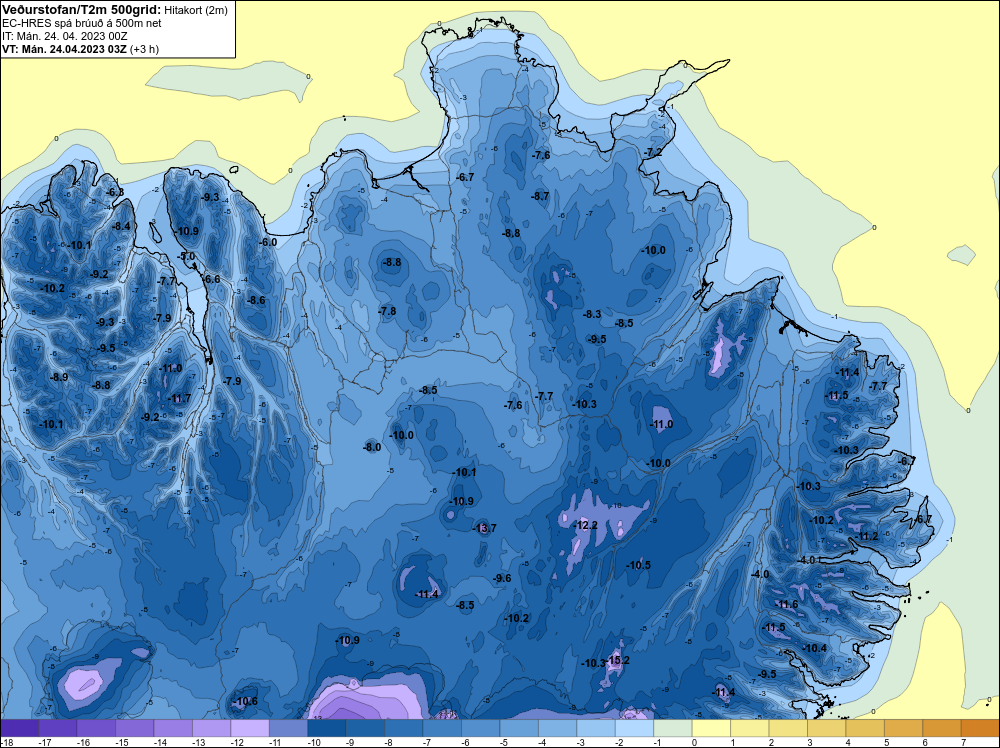Click the -6.0 temperature reading
The image size is (1000, 748).
coord(268,242)
